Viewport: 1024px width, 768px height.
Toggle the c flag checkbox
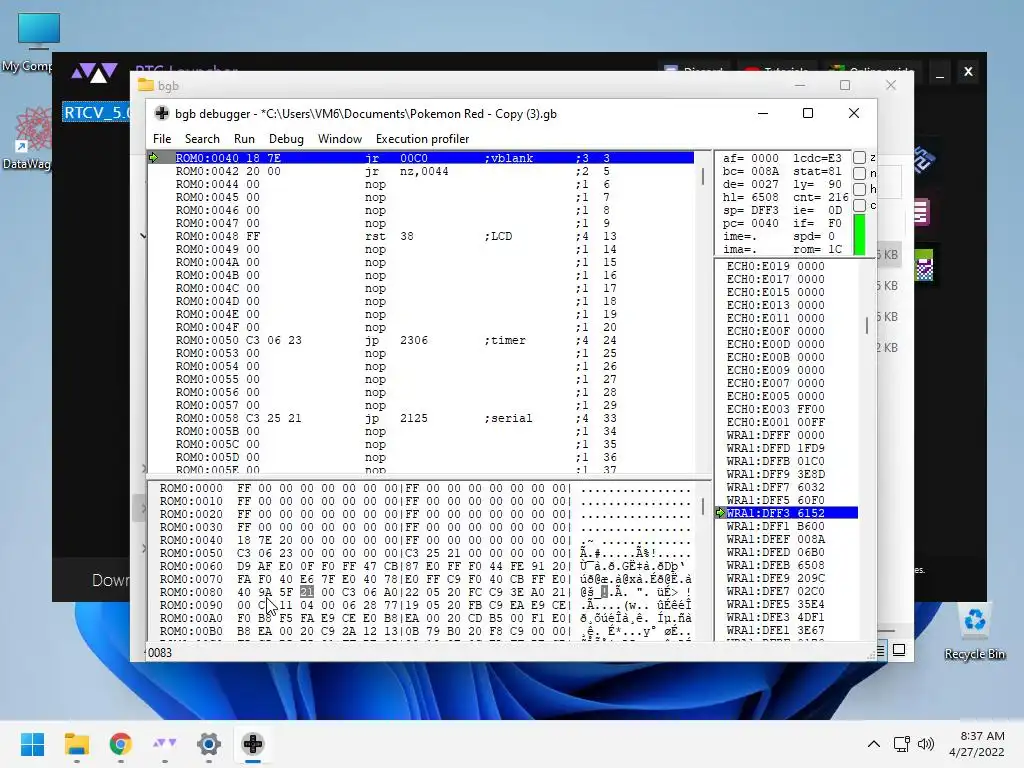(x=859, y=205)
